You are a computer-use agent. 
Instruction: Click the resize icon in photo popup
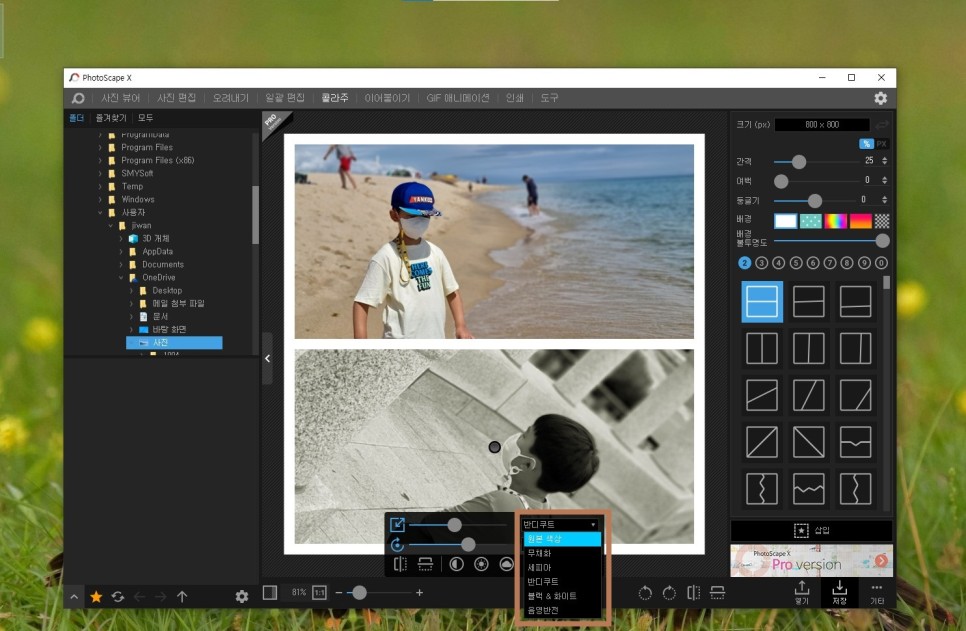[x=397, y=524]
